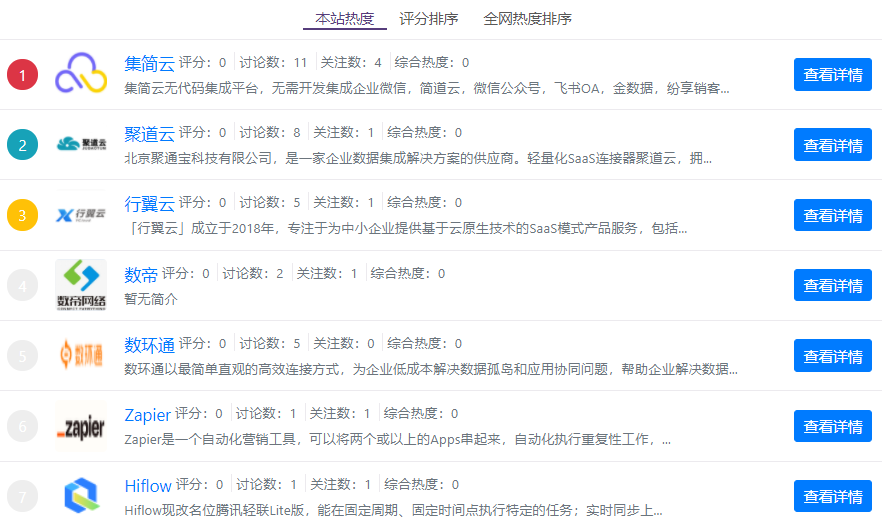Click 讨论数: 2 in 数帝 row
The width and height of the screenshot is (882, 524).
(x=253, y=274)
